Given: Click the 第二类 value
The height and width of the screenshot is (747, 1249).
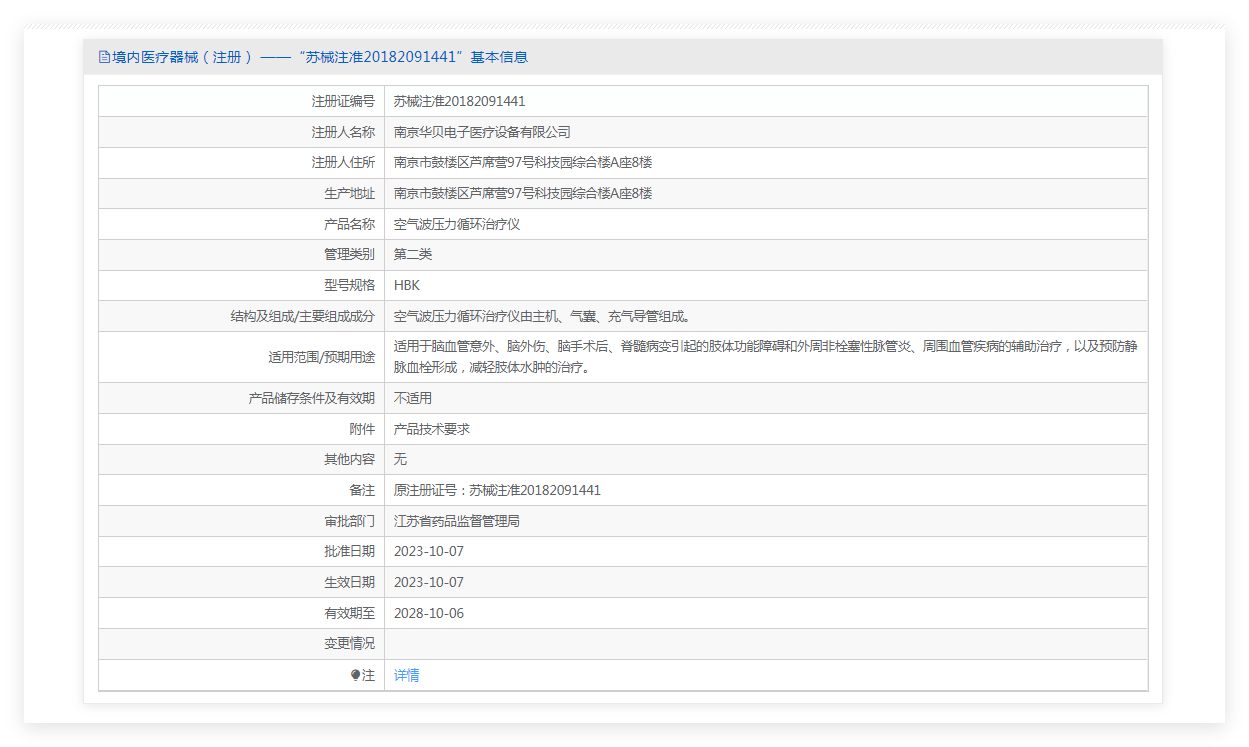Looking at the screenshot, I should [x=413, y=255].
